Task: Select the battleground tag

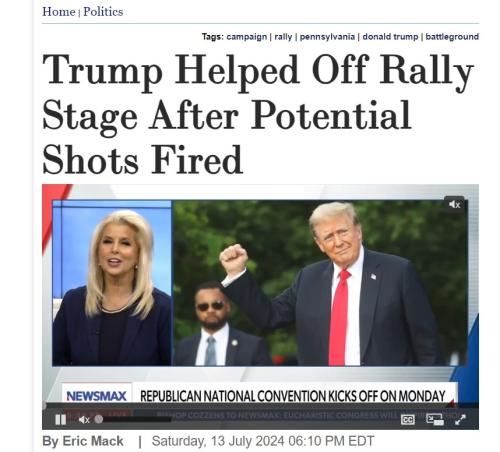Action: point(452,37)
